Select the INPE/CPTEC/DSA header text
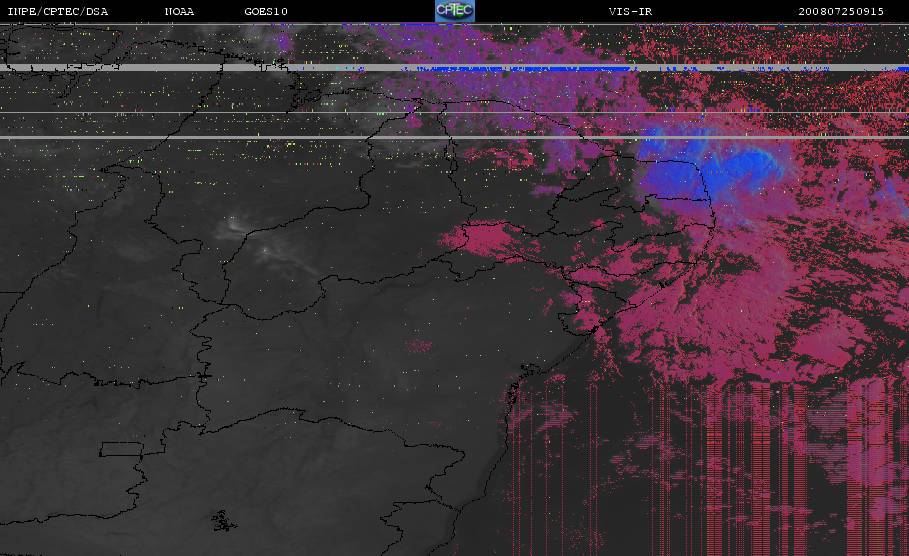This screenshot has height=556, width=909. coord(57,12)
